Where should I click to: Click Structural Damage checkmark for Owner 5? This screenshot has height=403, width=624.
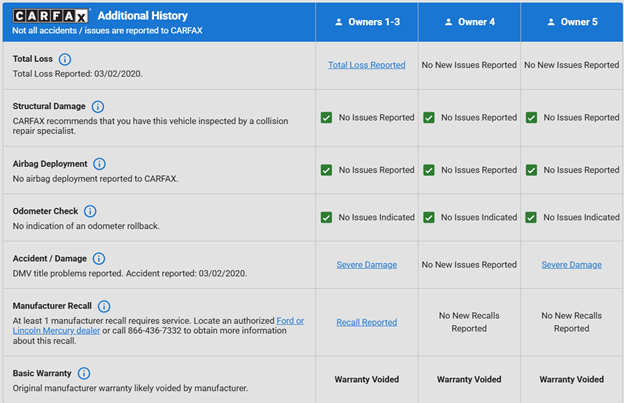point(531,118)
